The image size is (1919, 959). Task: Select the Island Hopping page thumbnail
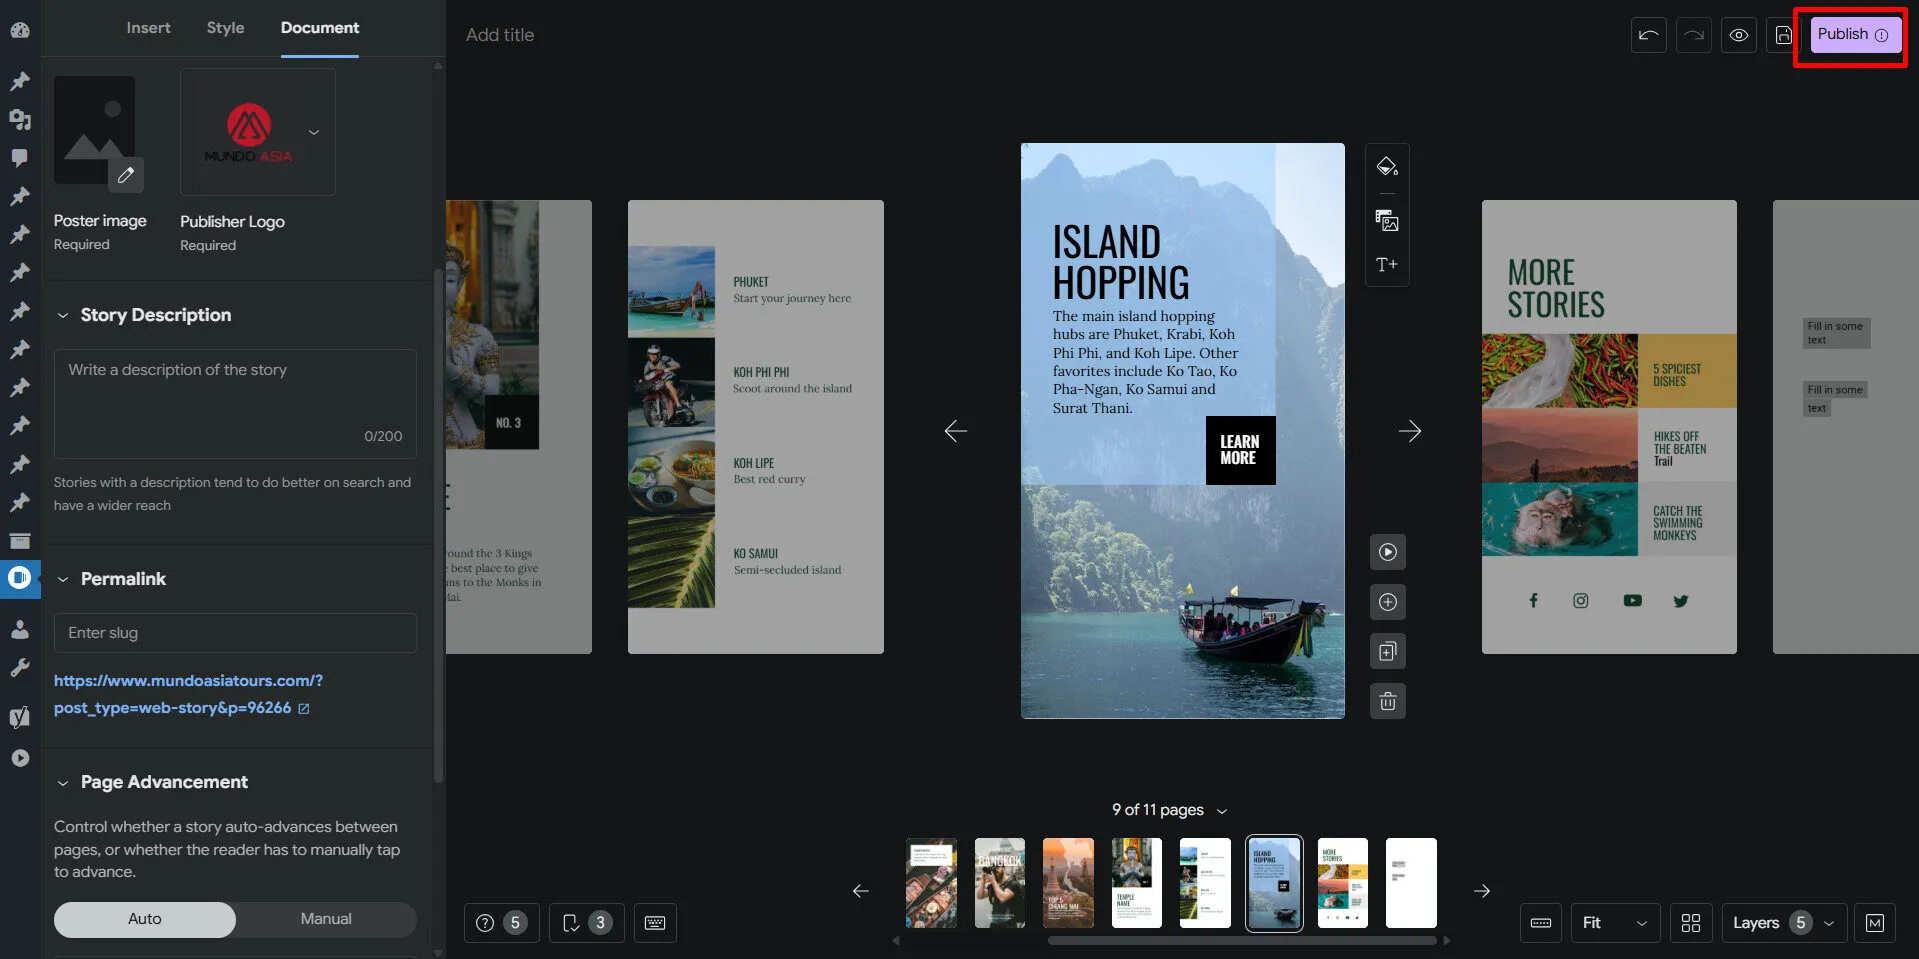click(1273, 882)
